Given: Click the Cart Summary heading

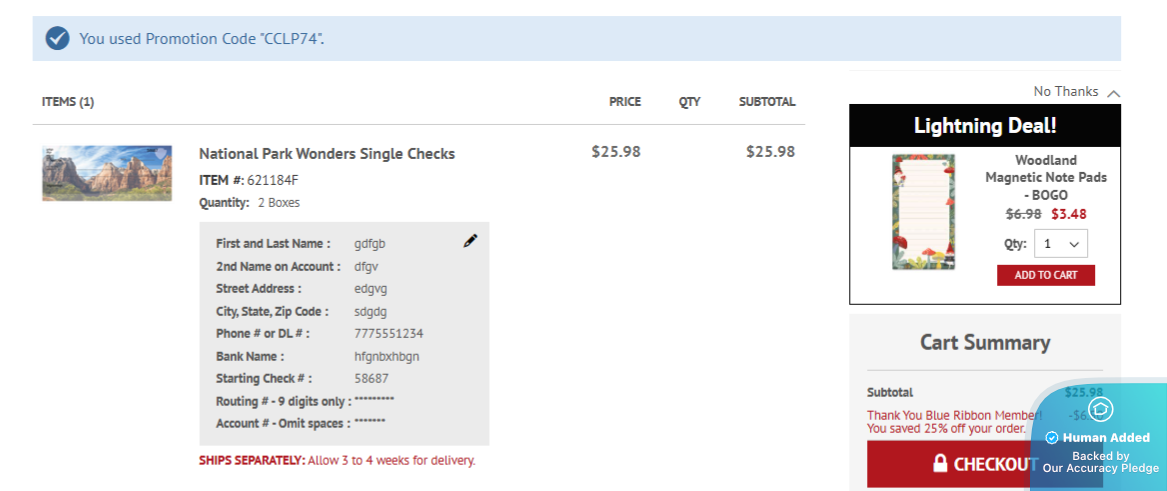Looking at the screenshot, I should (984, 343).
